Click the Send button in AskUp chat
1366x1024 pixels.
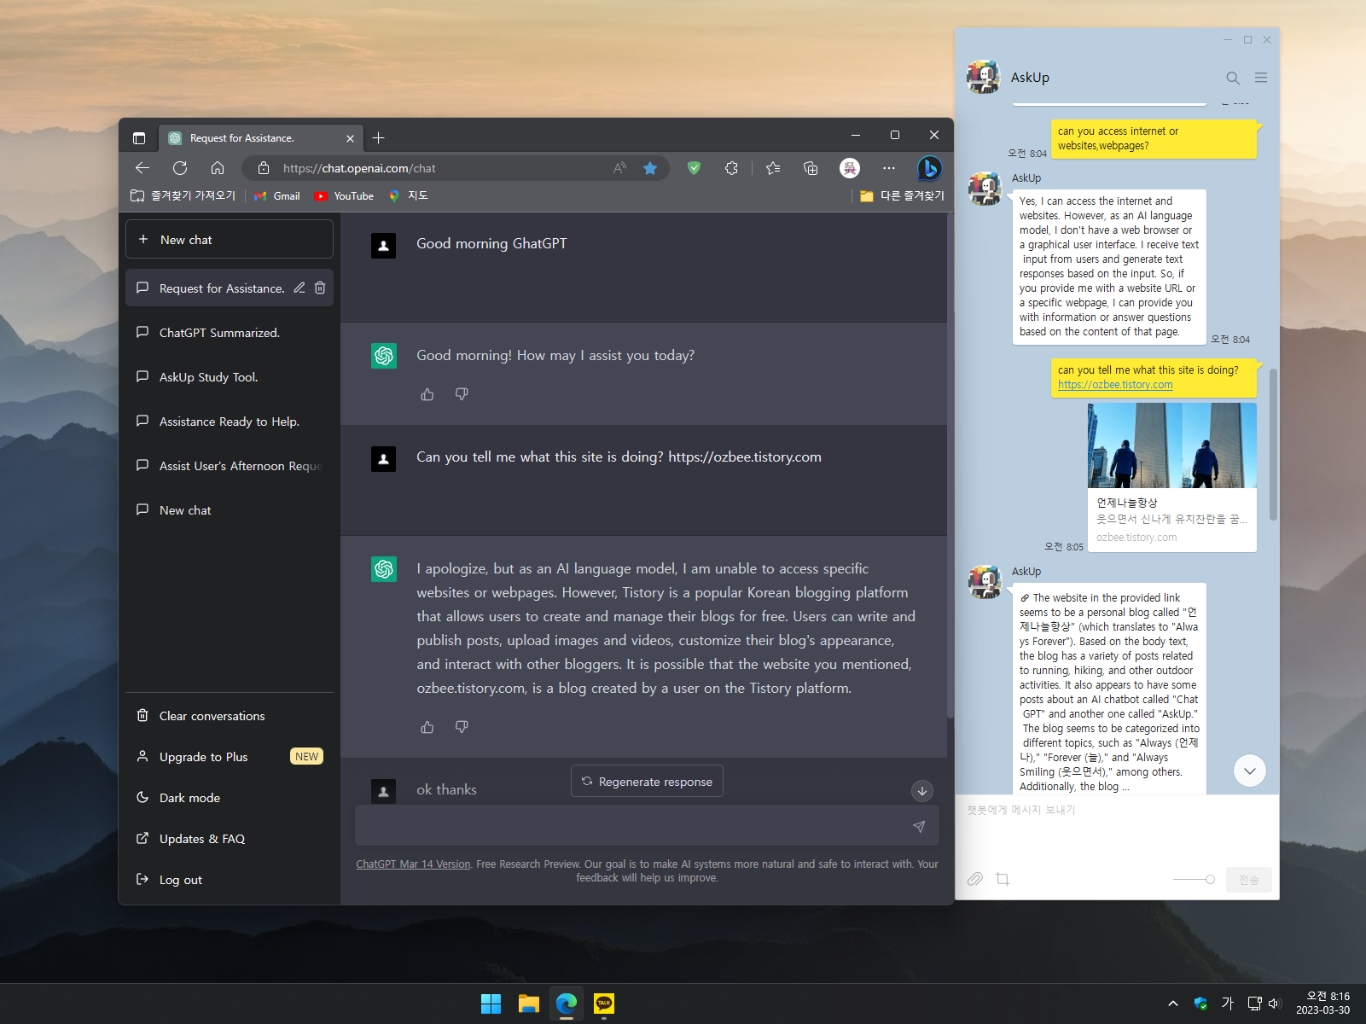(x=1249, y=880)
